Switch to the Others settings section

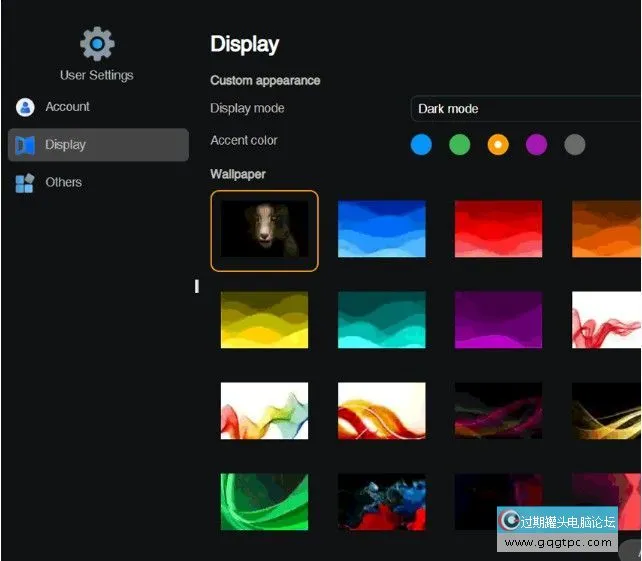coord(63,183)
